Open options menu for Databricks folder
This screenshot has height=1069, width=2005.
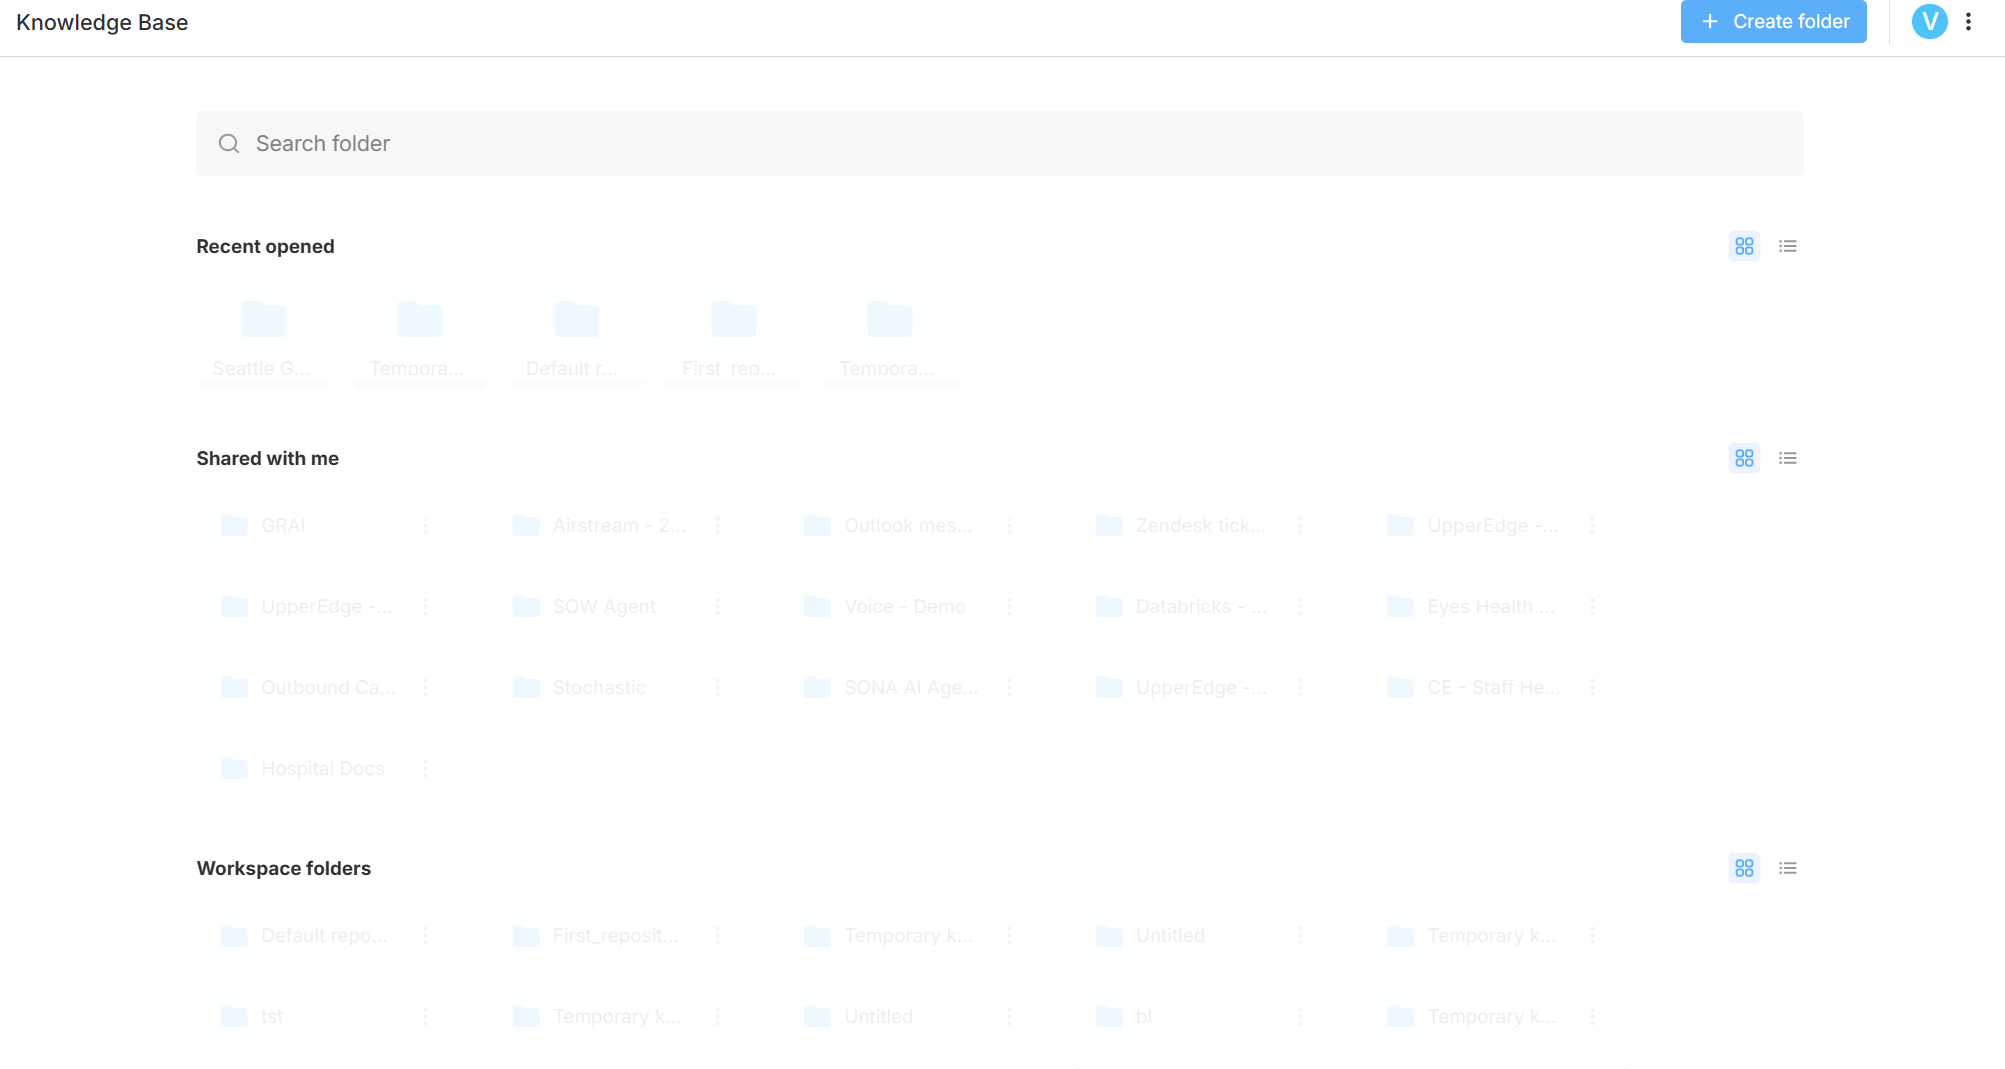point(1300,607)
